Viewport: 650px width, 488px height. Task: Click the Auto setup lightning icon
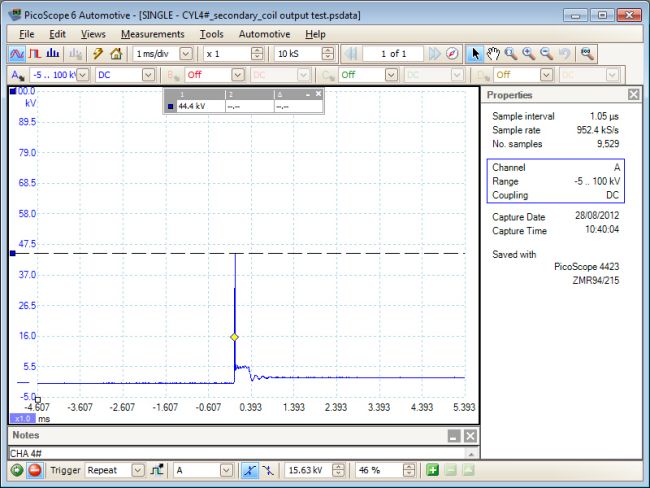[98, 54]
